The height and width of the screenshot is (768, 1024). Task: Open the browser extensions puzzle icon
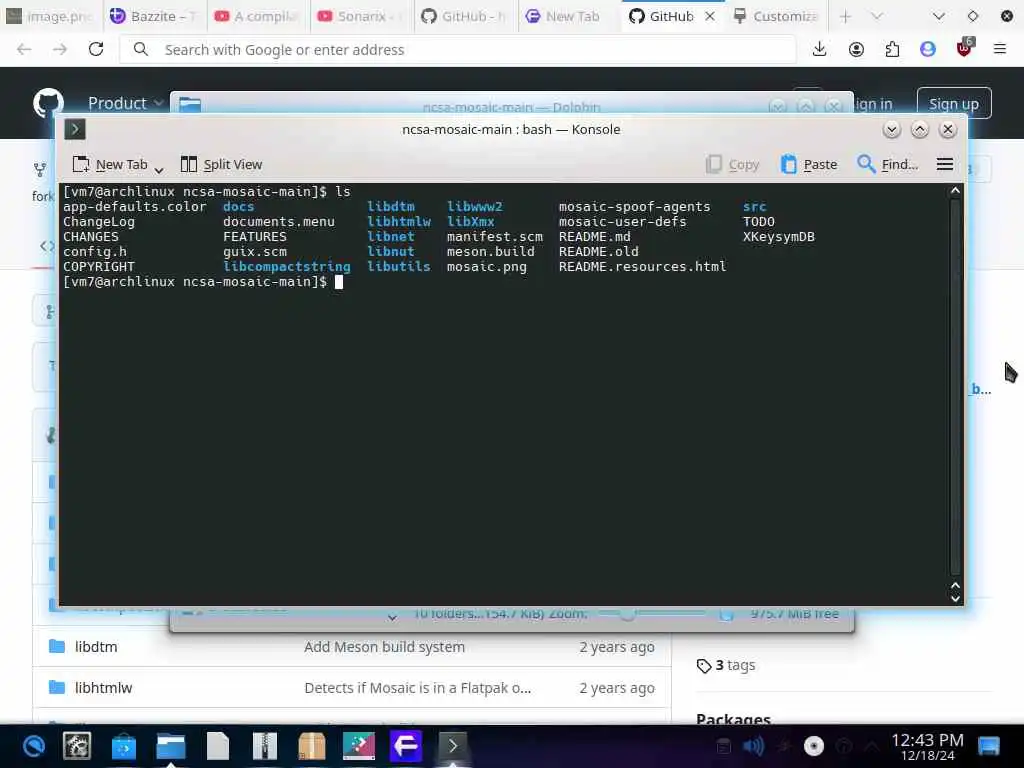coord(892,50)
